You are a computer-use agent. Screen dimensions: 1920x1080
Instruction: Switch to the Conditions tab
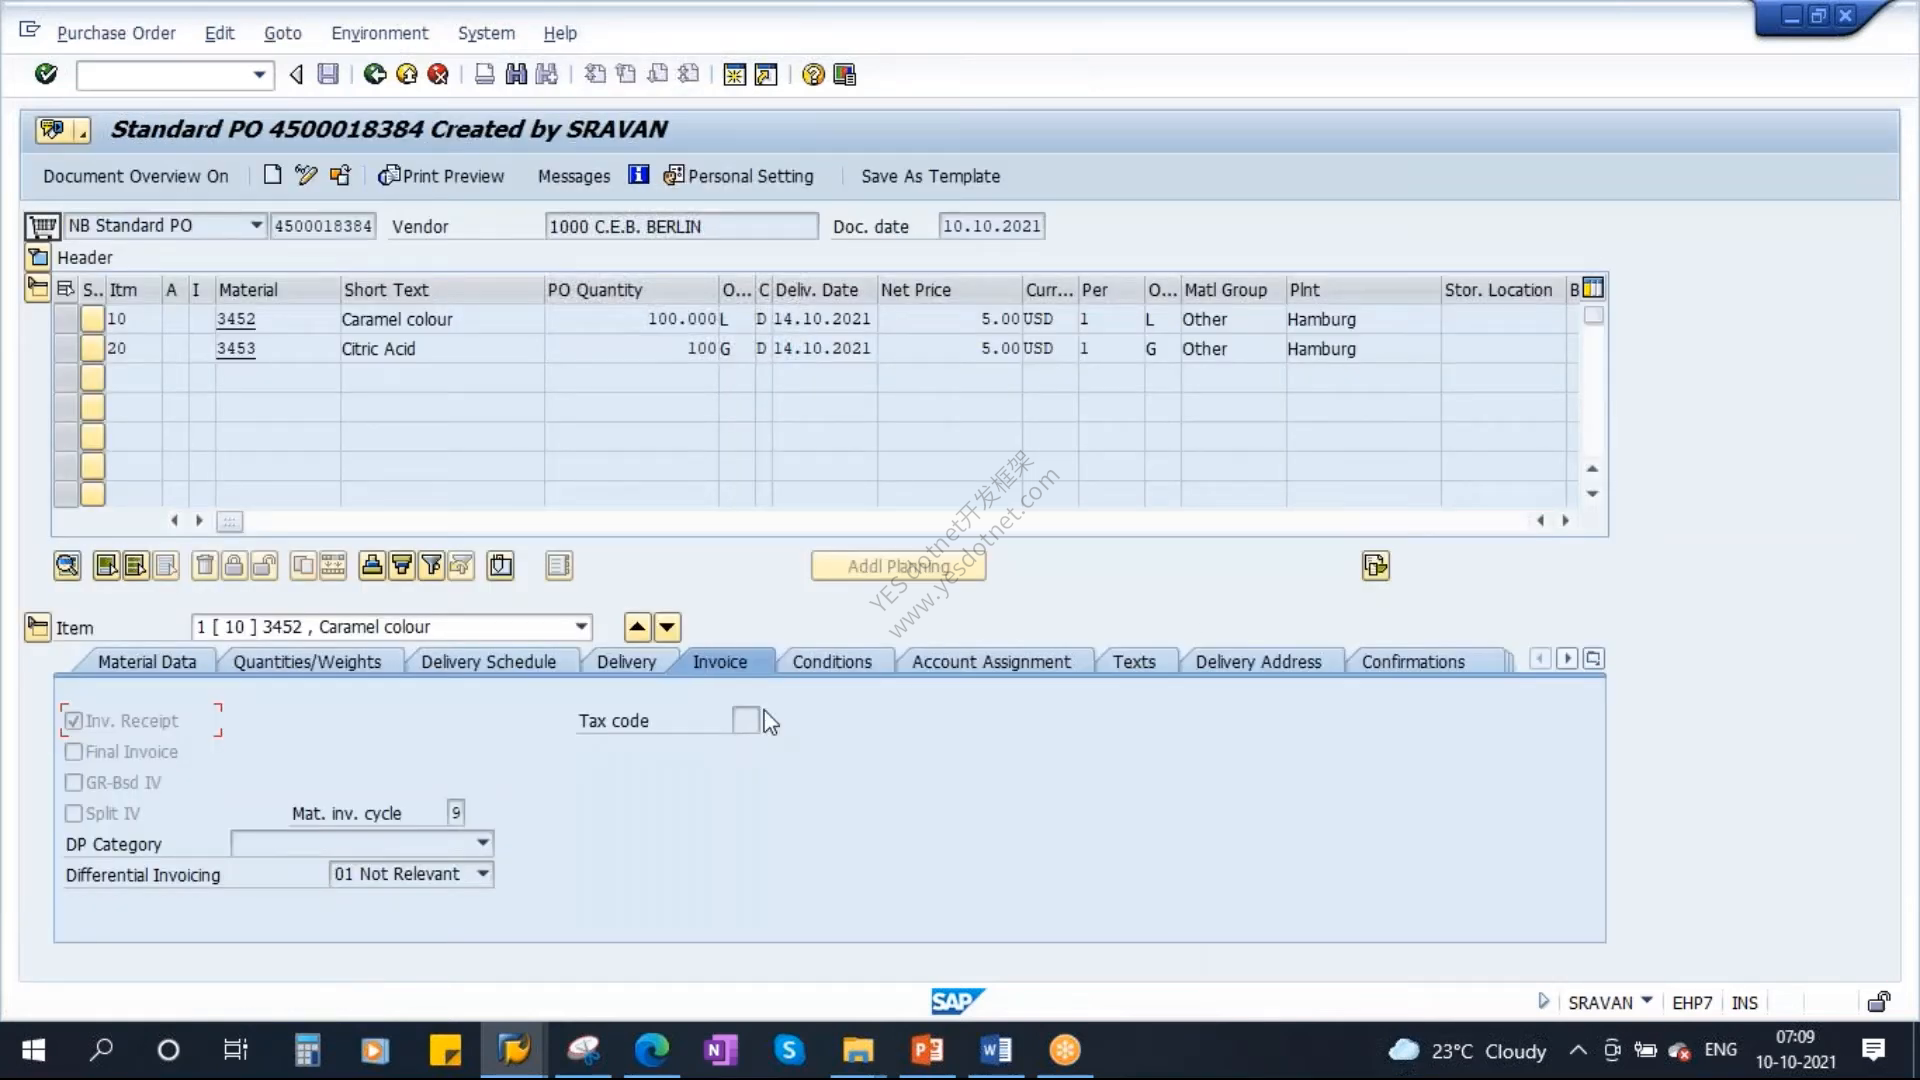(832, 662)
